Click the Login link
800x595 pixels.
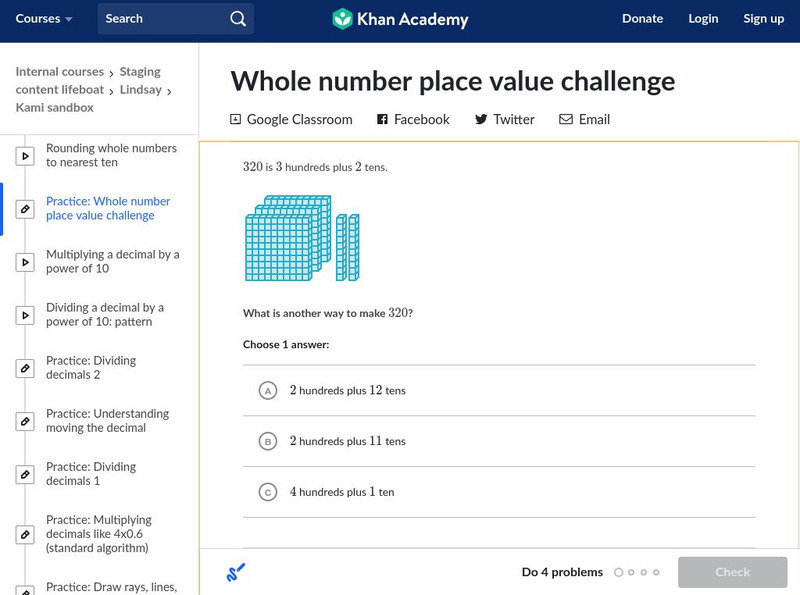703,19
